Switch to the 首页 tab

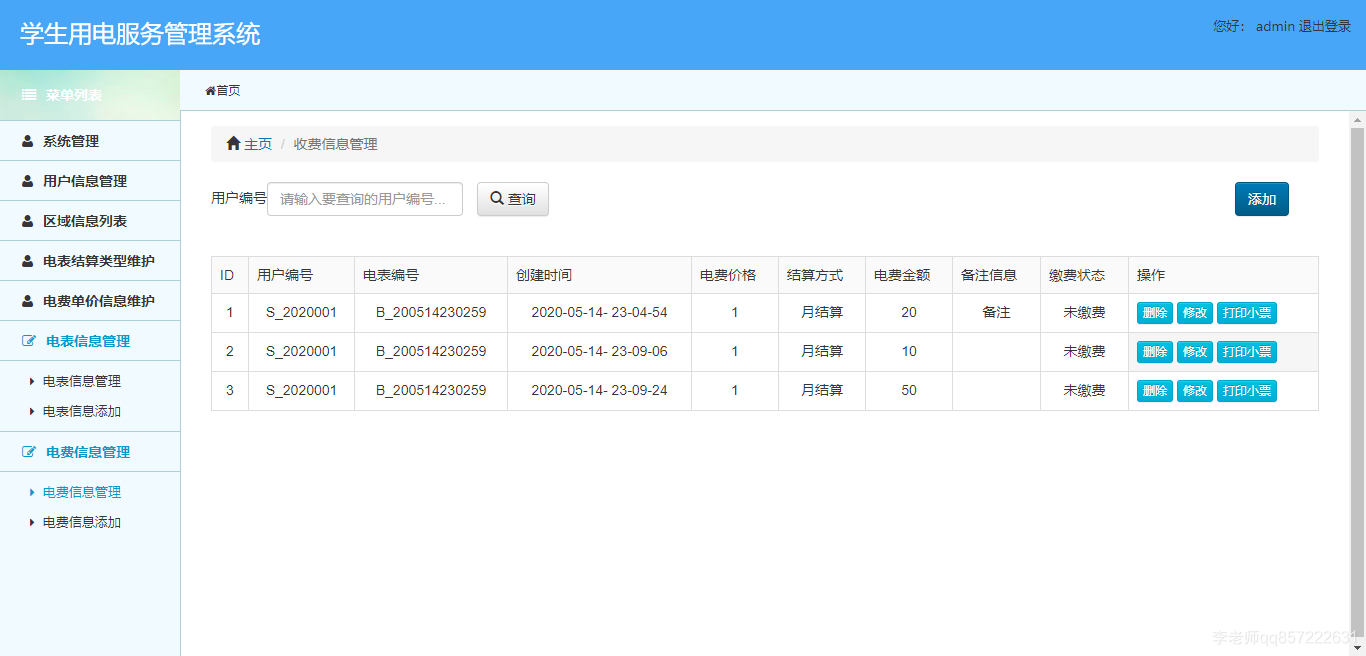pyautogui.click(x=222, y=89)
